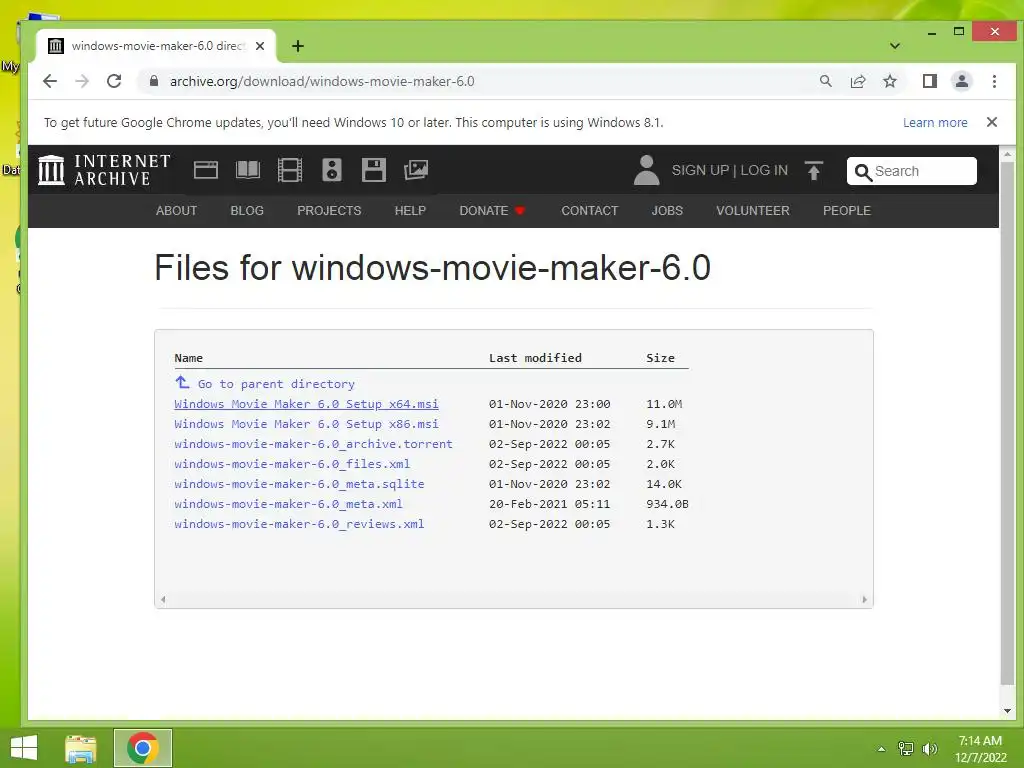Open windows-movie-maker-6.0_meta.sqlite link

[x=299, y=484]
